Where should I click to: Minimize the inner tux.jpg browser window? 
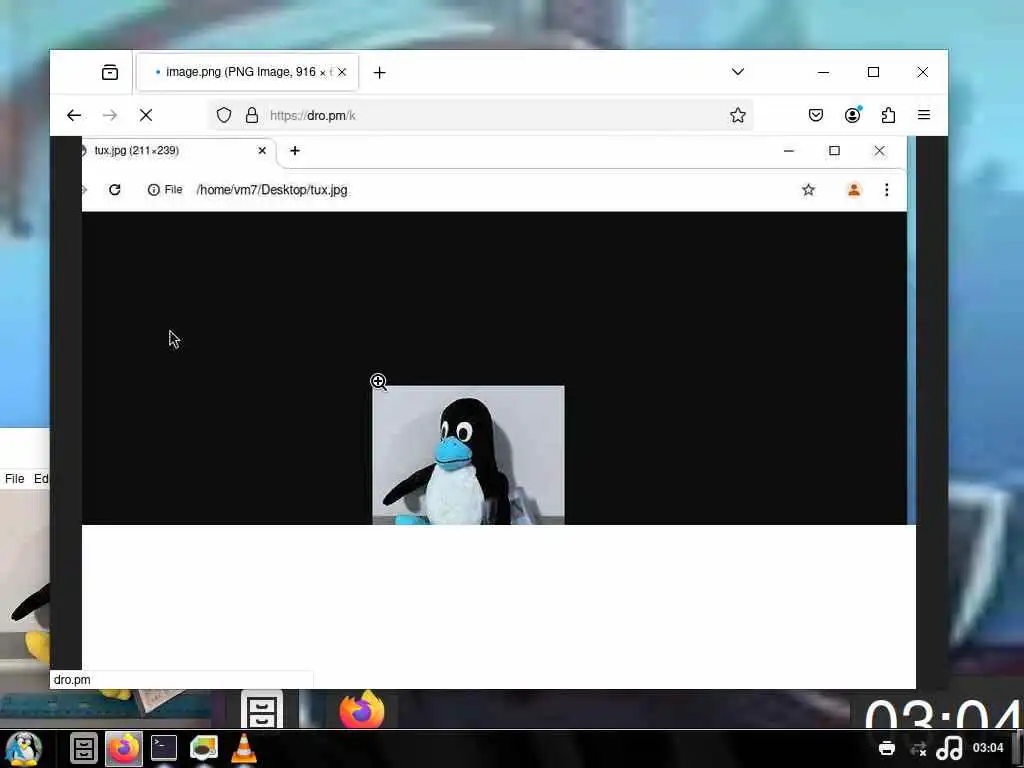click(x=789, y=151)
